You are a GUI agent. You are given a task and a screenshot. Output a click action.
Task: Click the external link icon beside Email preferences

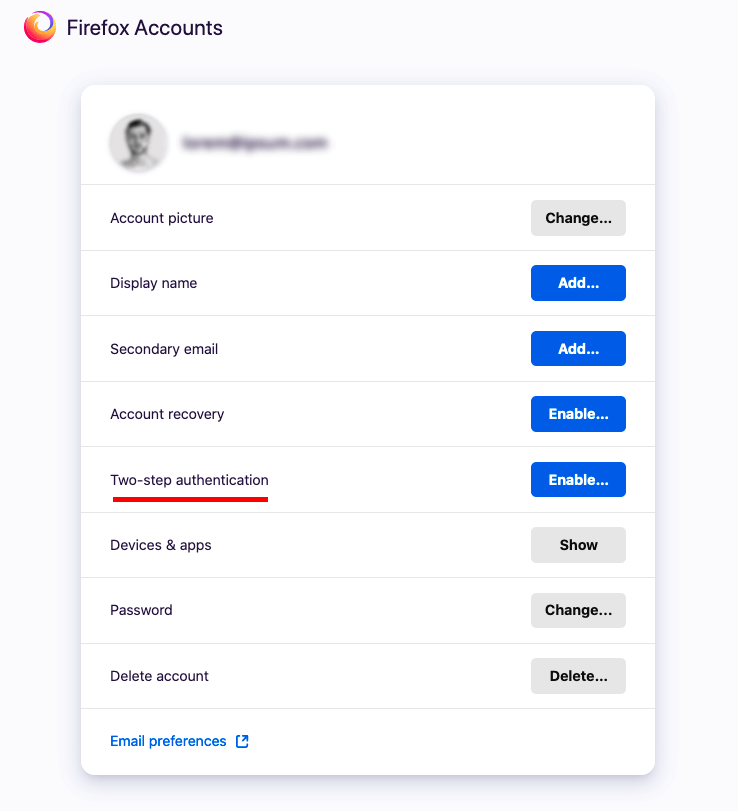pyautogui.click(x=242, y=741)
